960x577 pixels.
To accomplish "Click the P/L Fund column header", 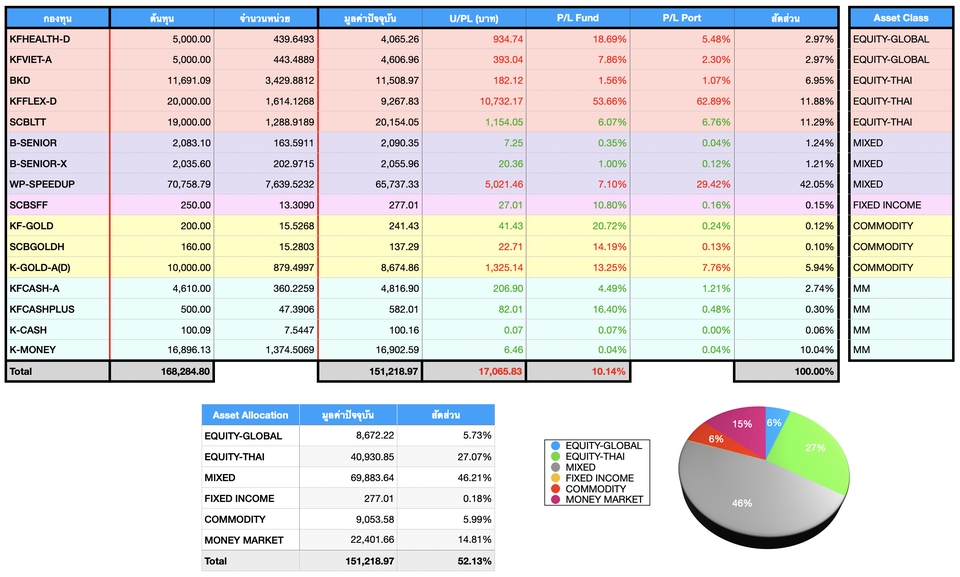I will [578, 18].
